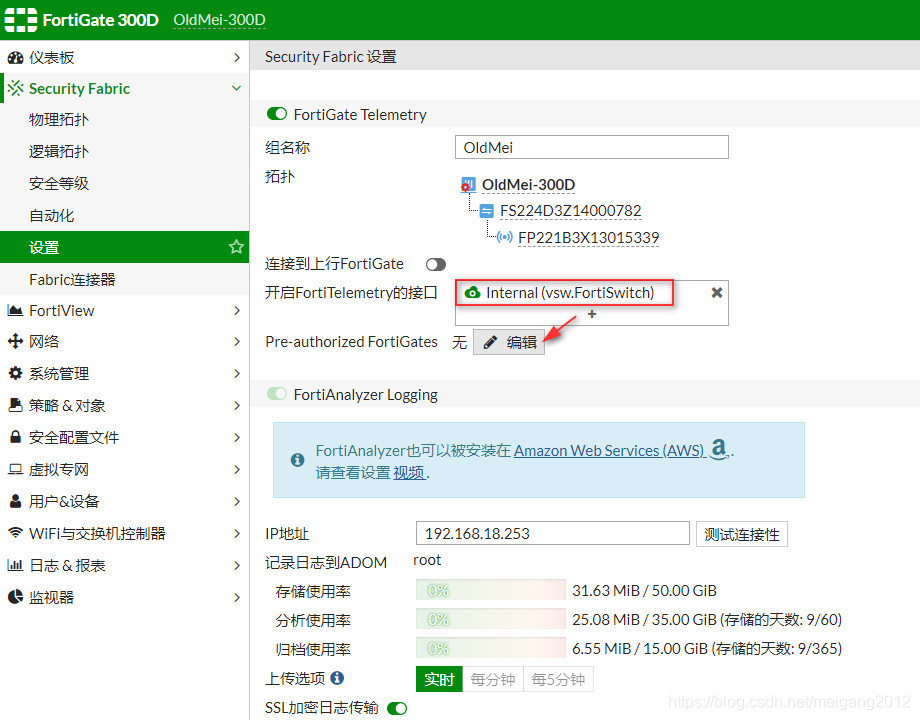Image resolution: width=920 pixels, height=720 pixels.
Task: Click the lock icon beside 安全配置文件
Action: (x=15, y=437)
